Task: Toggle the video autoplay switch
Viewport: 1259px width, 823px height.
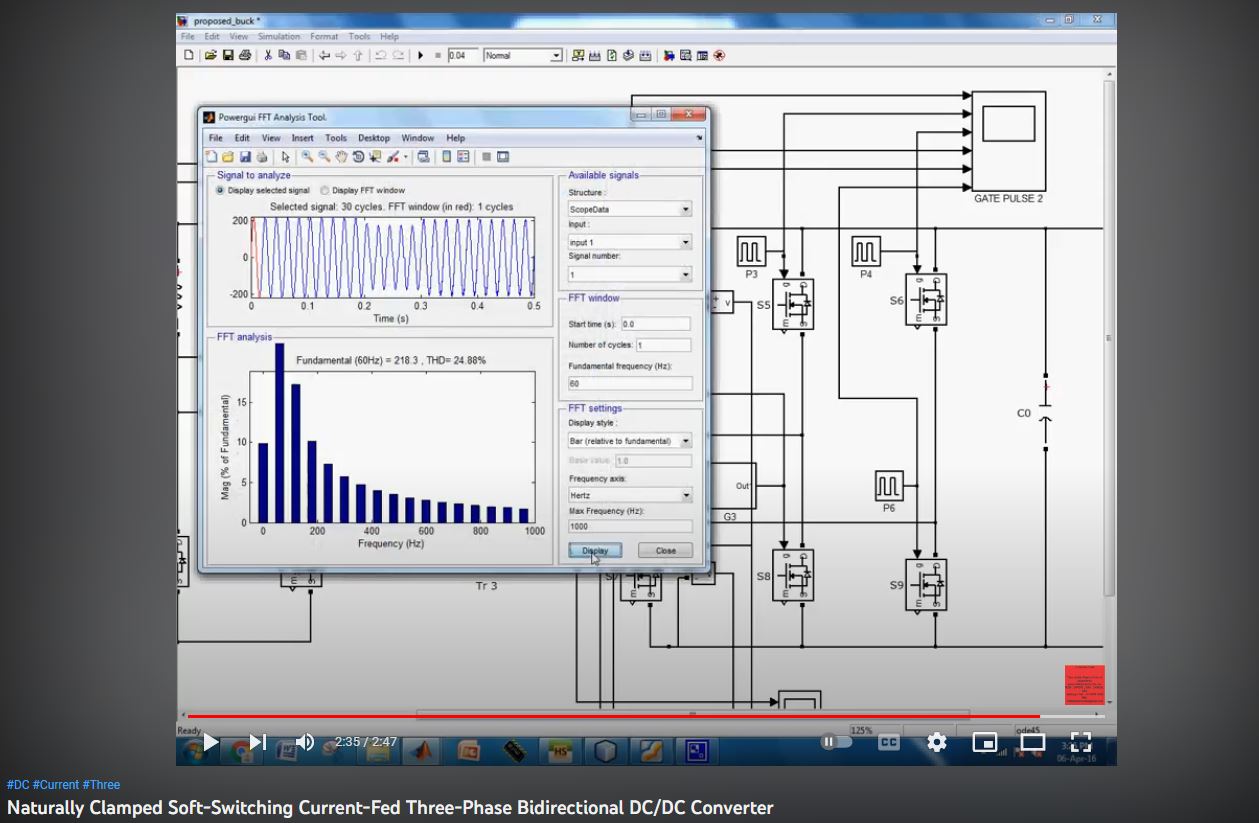Action: [x=835, y=742]
